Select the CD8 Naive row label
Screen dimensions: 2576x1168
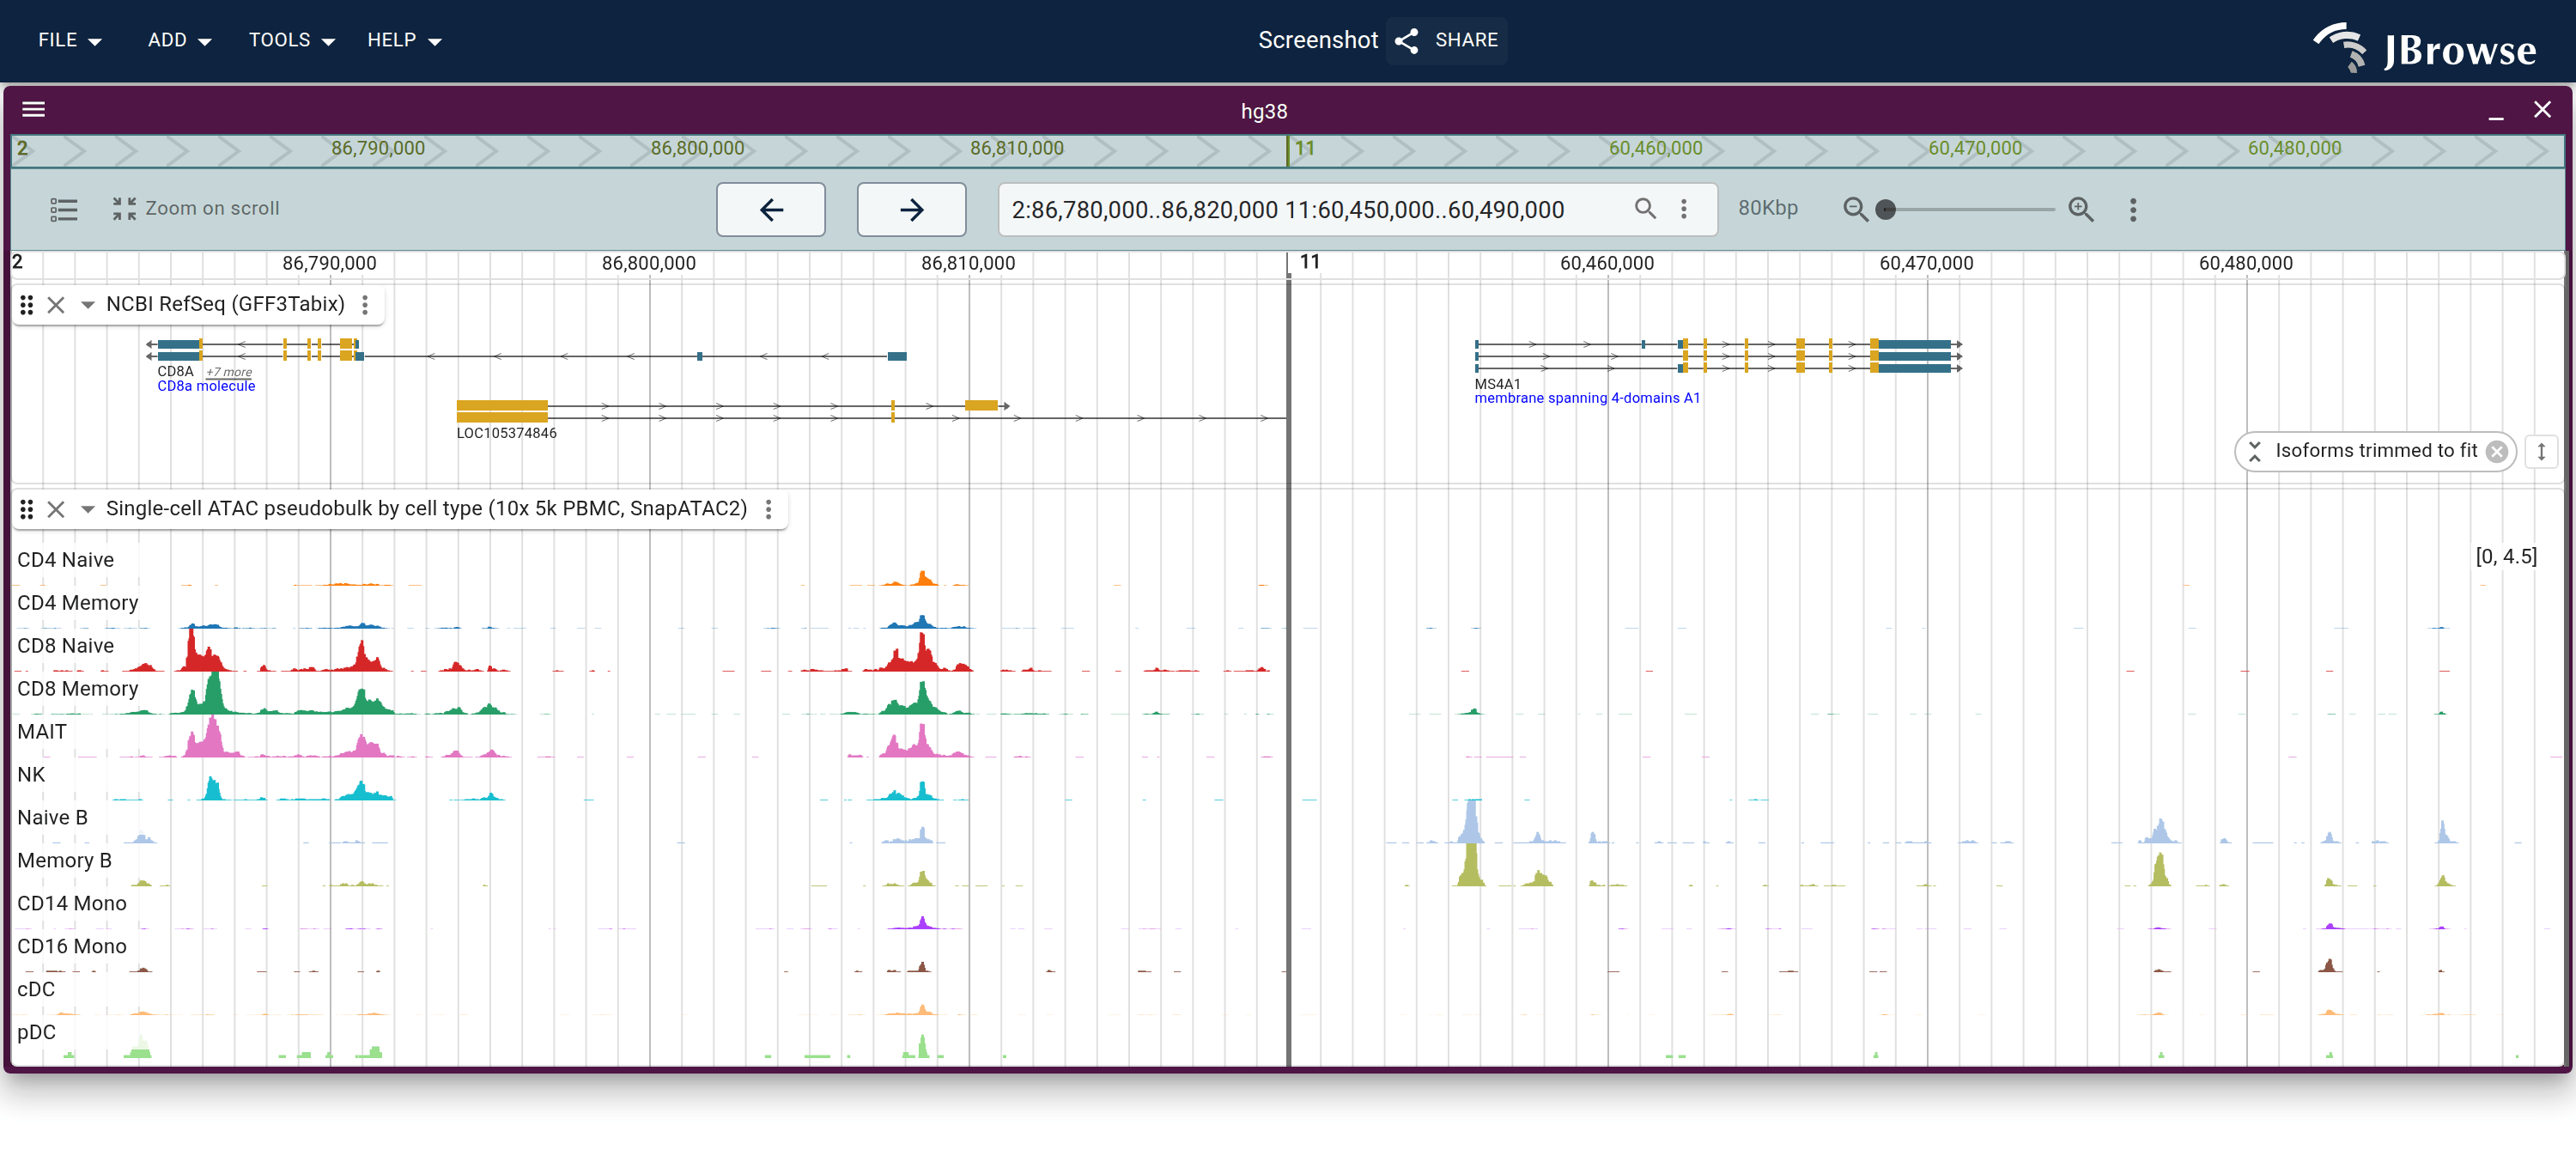(65, 646)
